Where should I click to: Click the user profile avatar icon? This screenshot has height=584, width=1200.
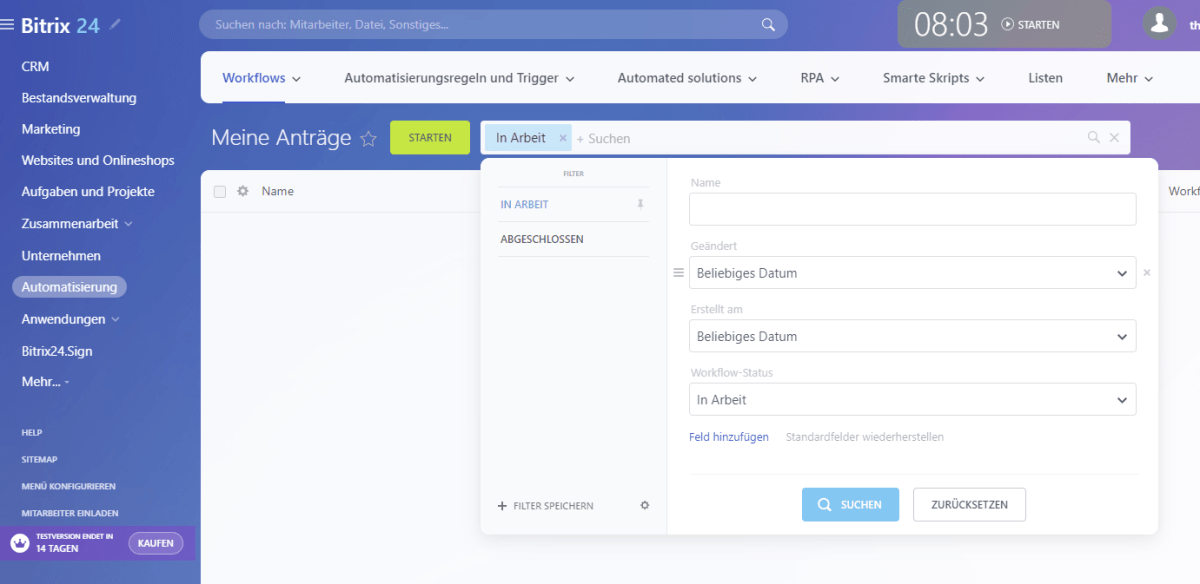tap(1159, 24)
